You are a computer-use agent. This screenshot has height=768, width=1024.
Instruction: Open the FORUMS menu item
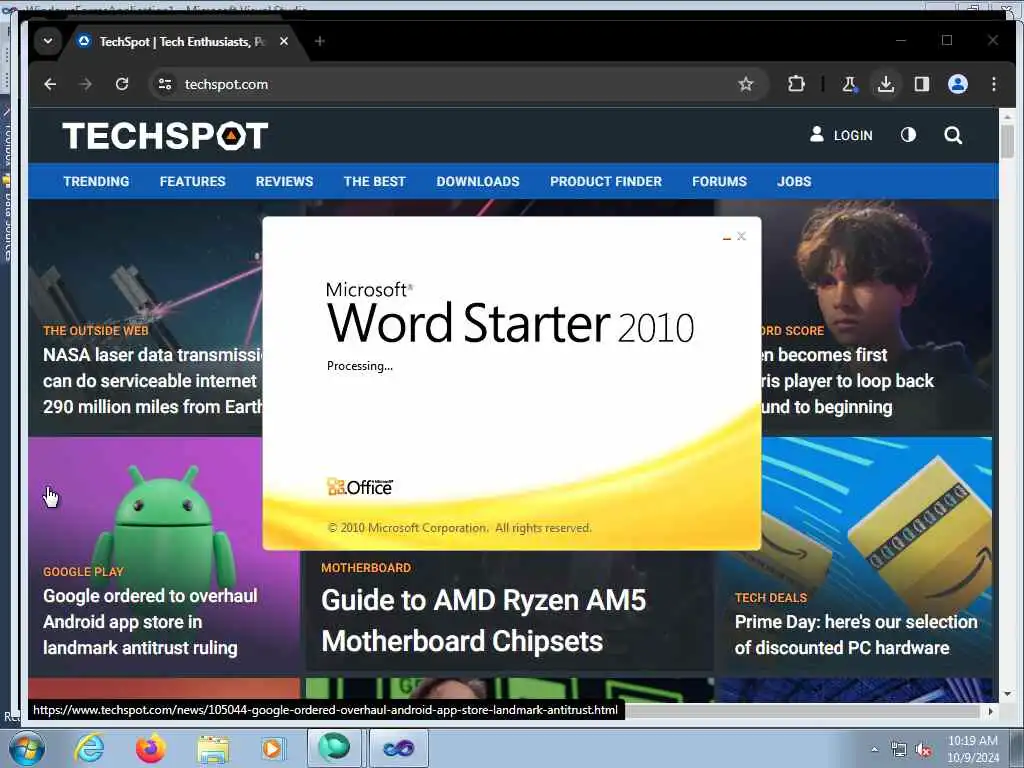[720, 182]
